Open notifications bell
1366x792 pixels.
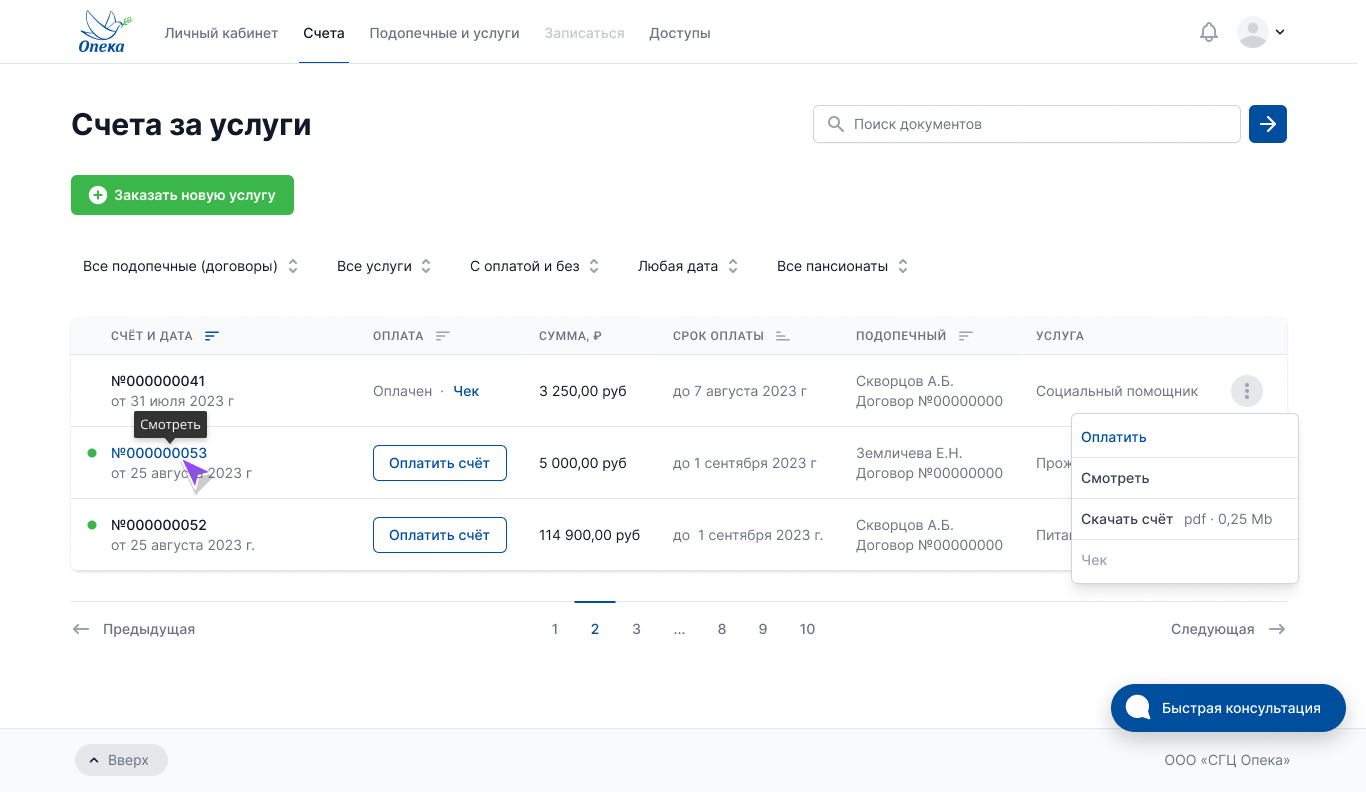[1209, 32]
